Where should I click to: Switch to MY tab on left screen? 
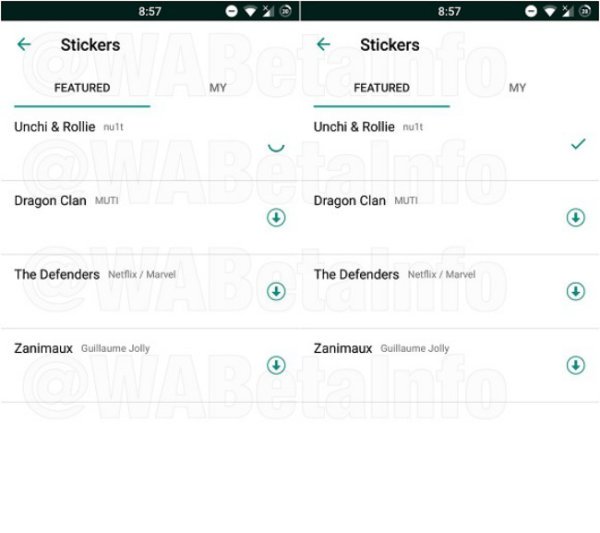218,88
